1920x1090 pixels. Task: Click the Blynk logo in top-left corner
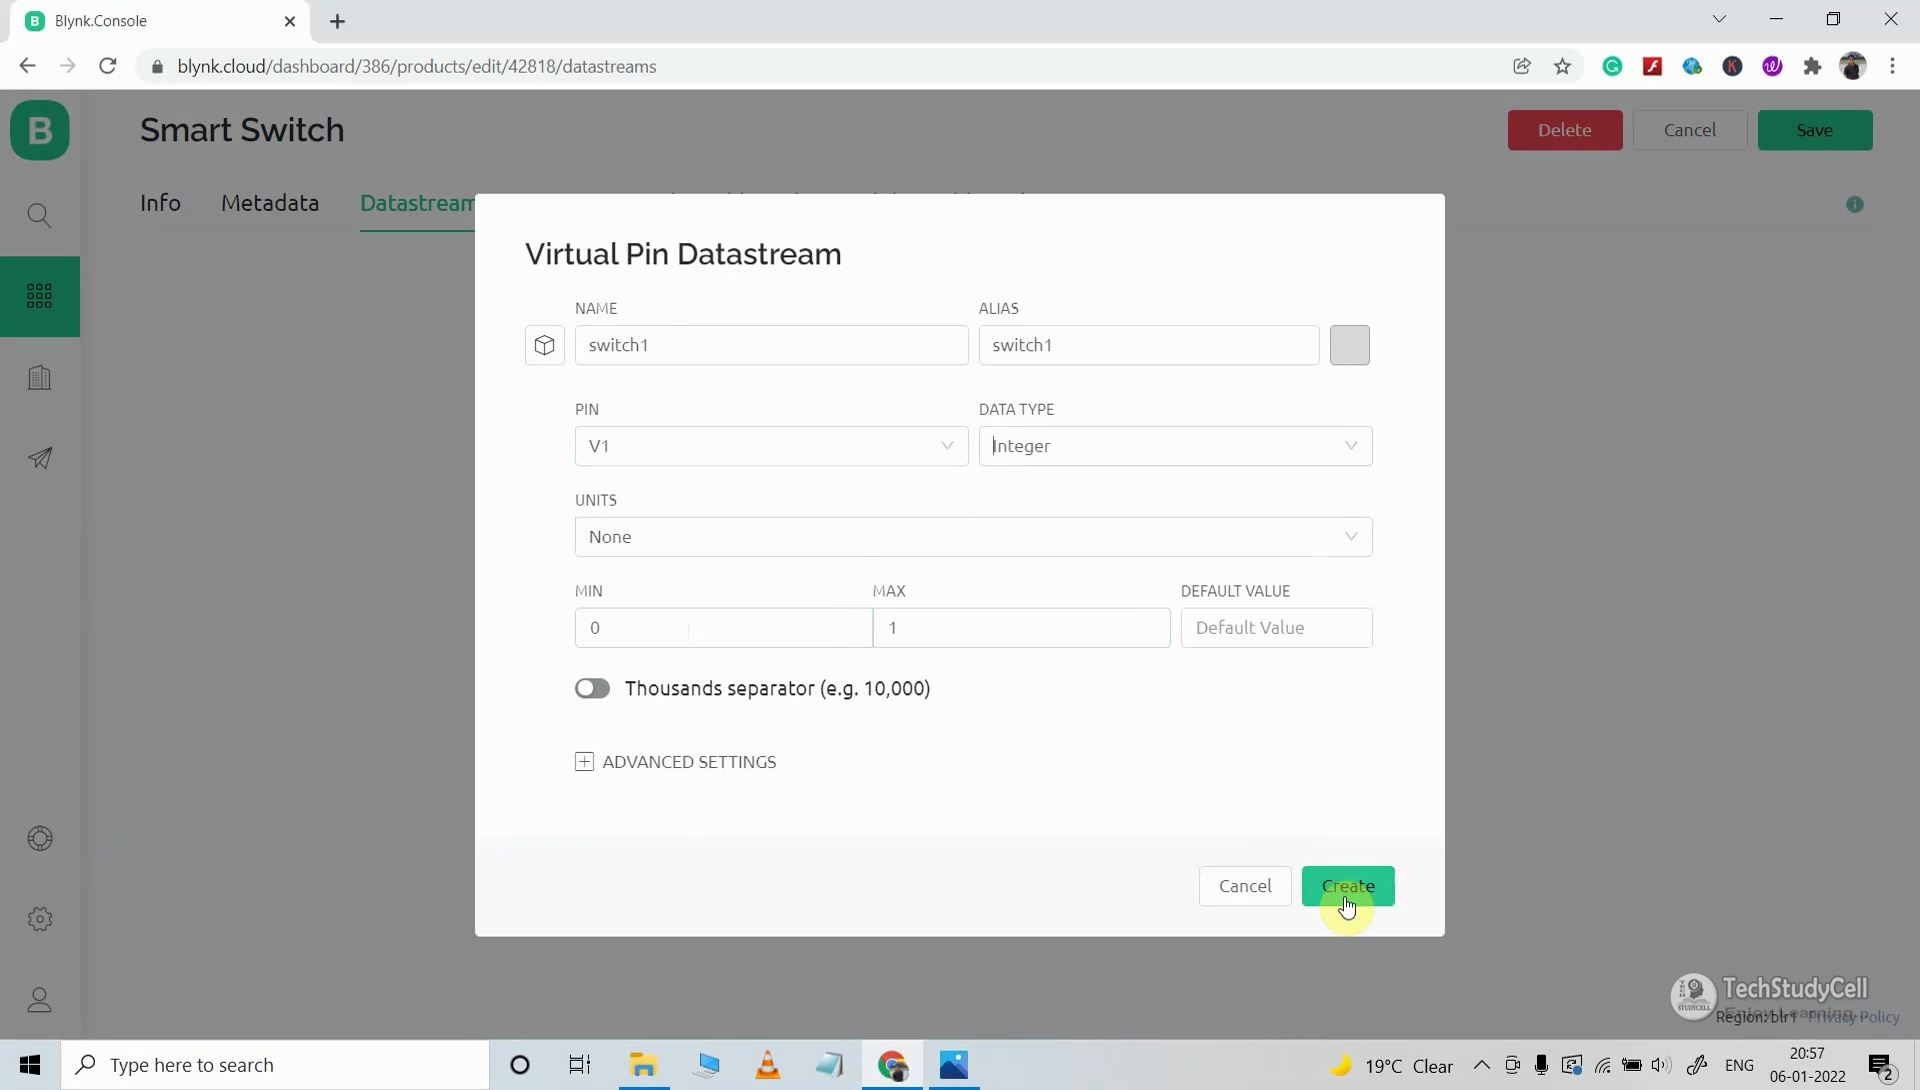click(40, 129)
